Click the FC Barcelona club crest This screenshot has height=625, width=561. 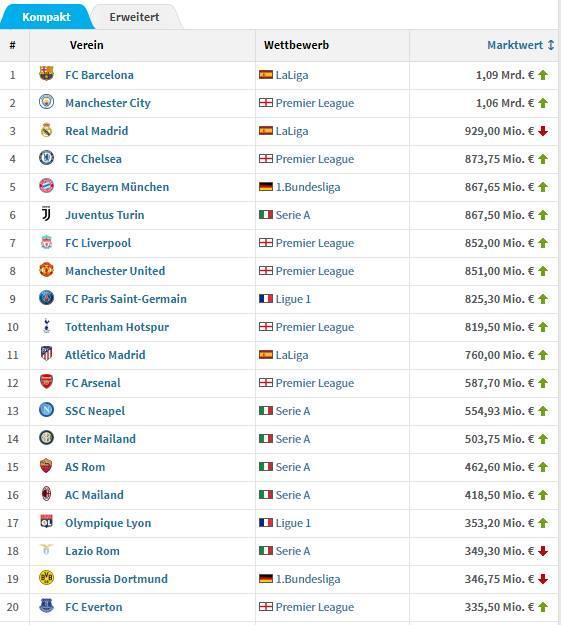[46, 74]
